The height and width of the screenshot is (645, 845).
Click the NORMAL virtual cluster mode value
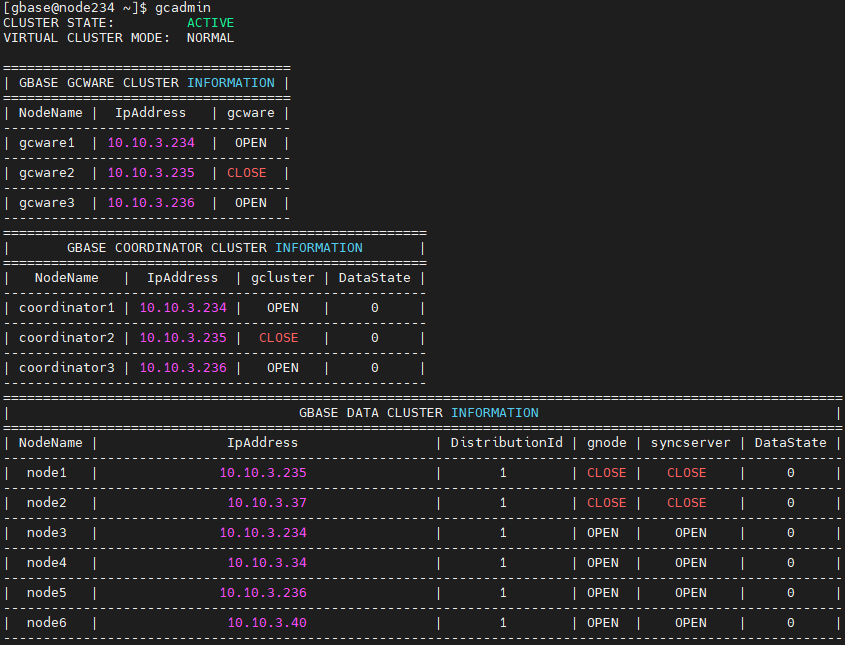[211, 38]
